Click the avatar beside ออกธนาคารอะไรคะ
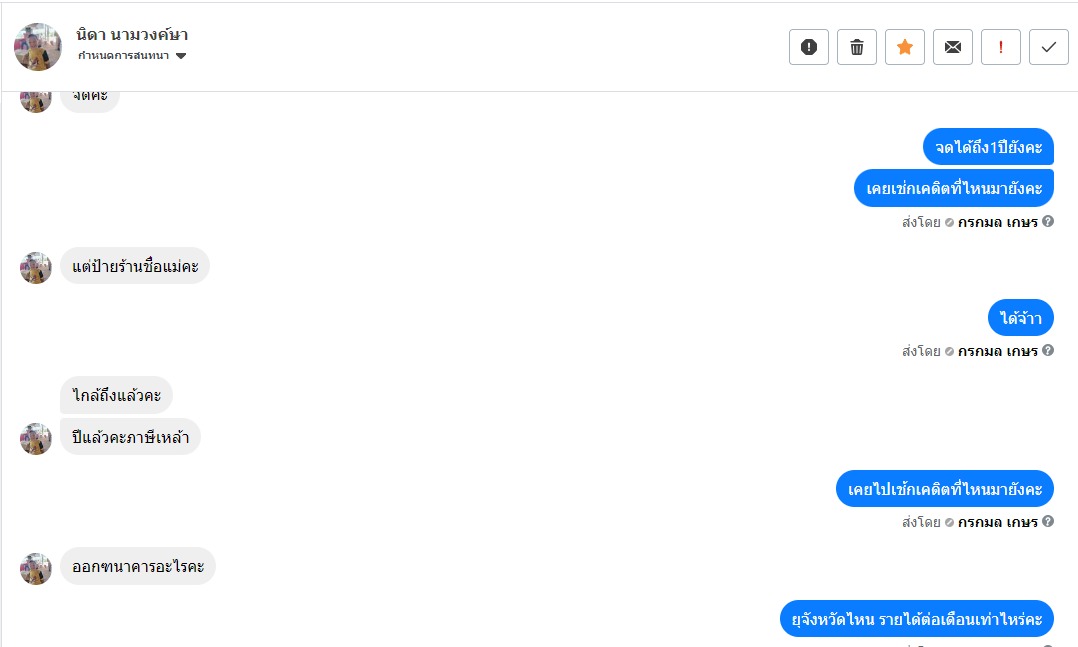Screen dimensions: 1078x647 36,569
